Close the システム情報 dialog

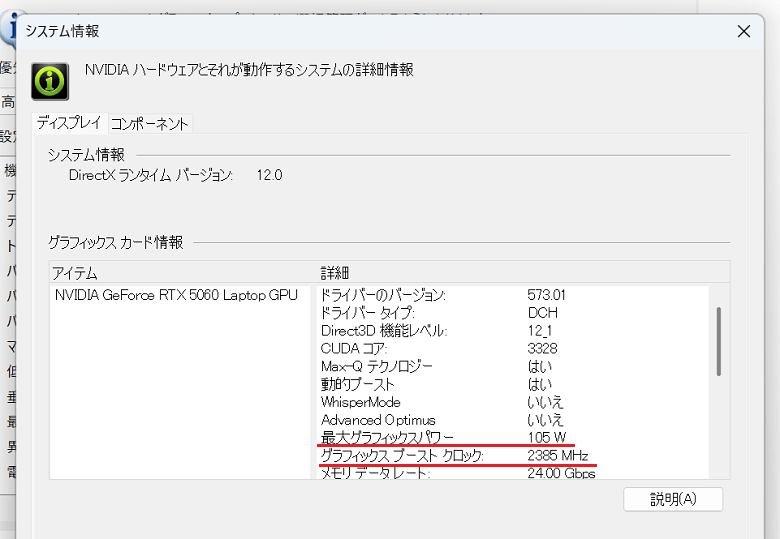[744, 31]
